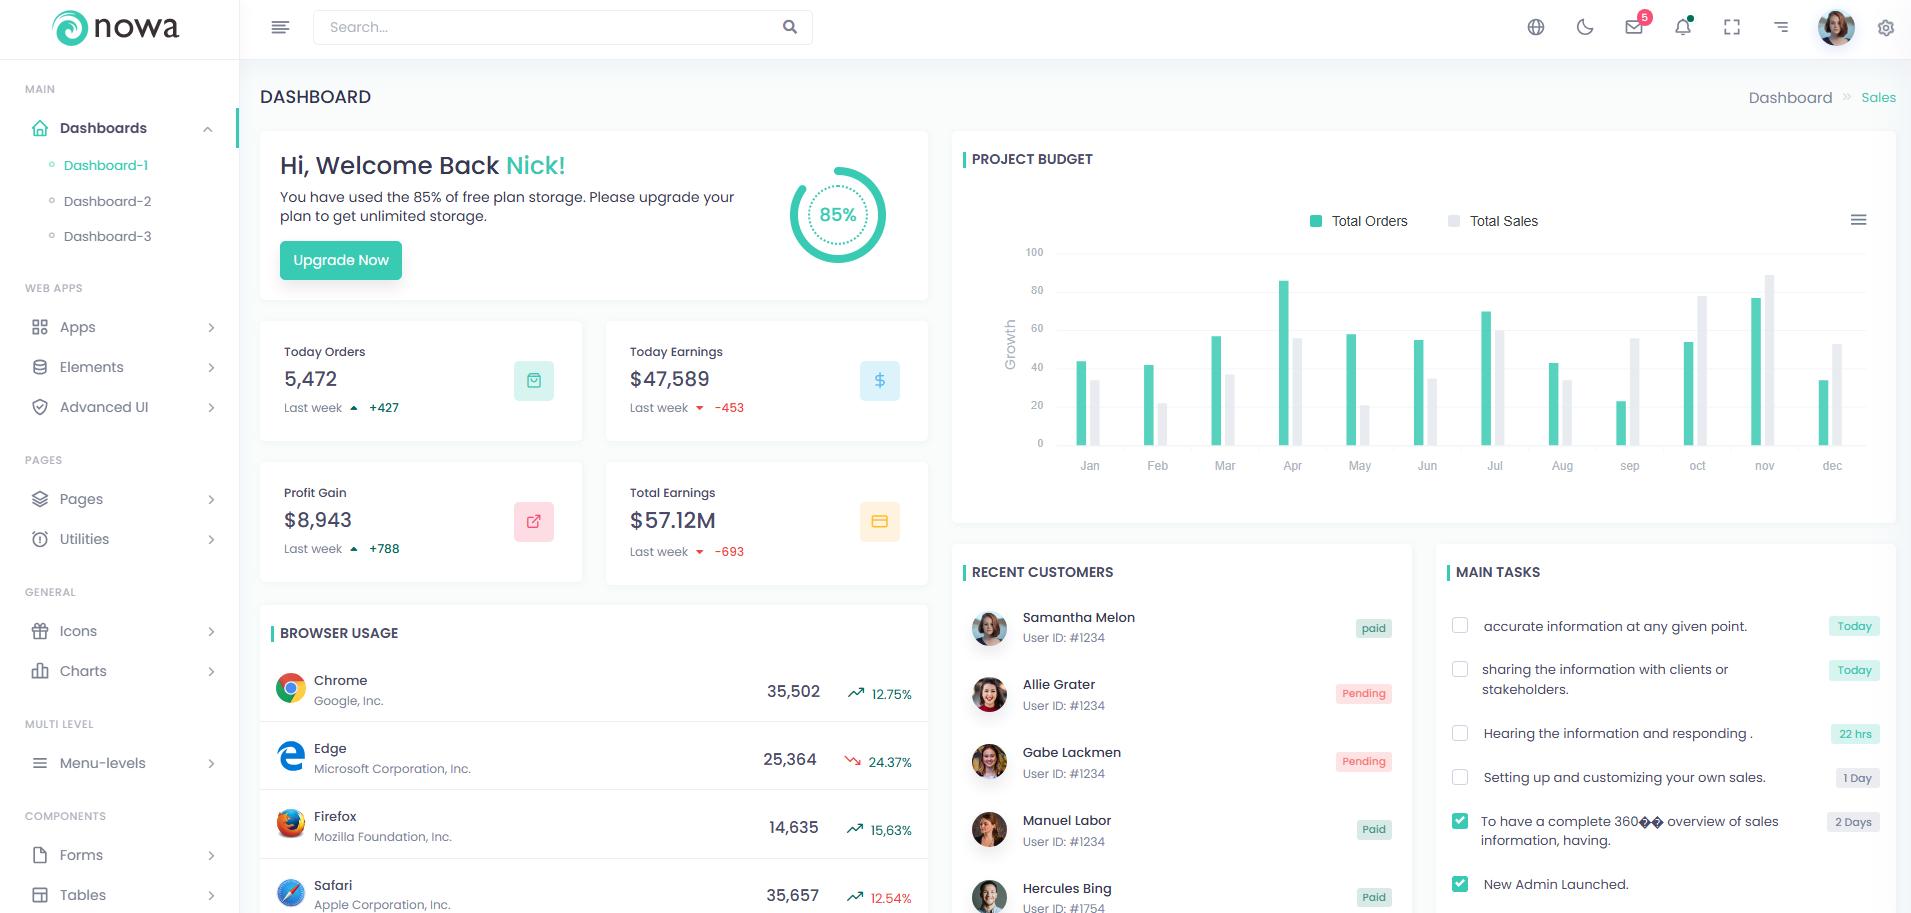
Task: Open the settings gear icon
Action: pyautogui.click(x=1886, y=28)
